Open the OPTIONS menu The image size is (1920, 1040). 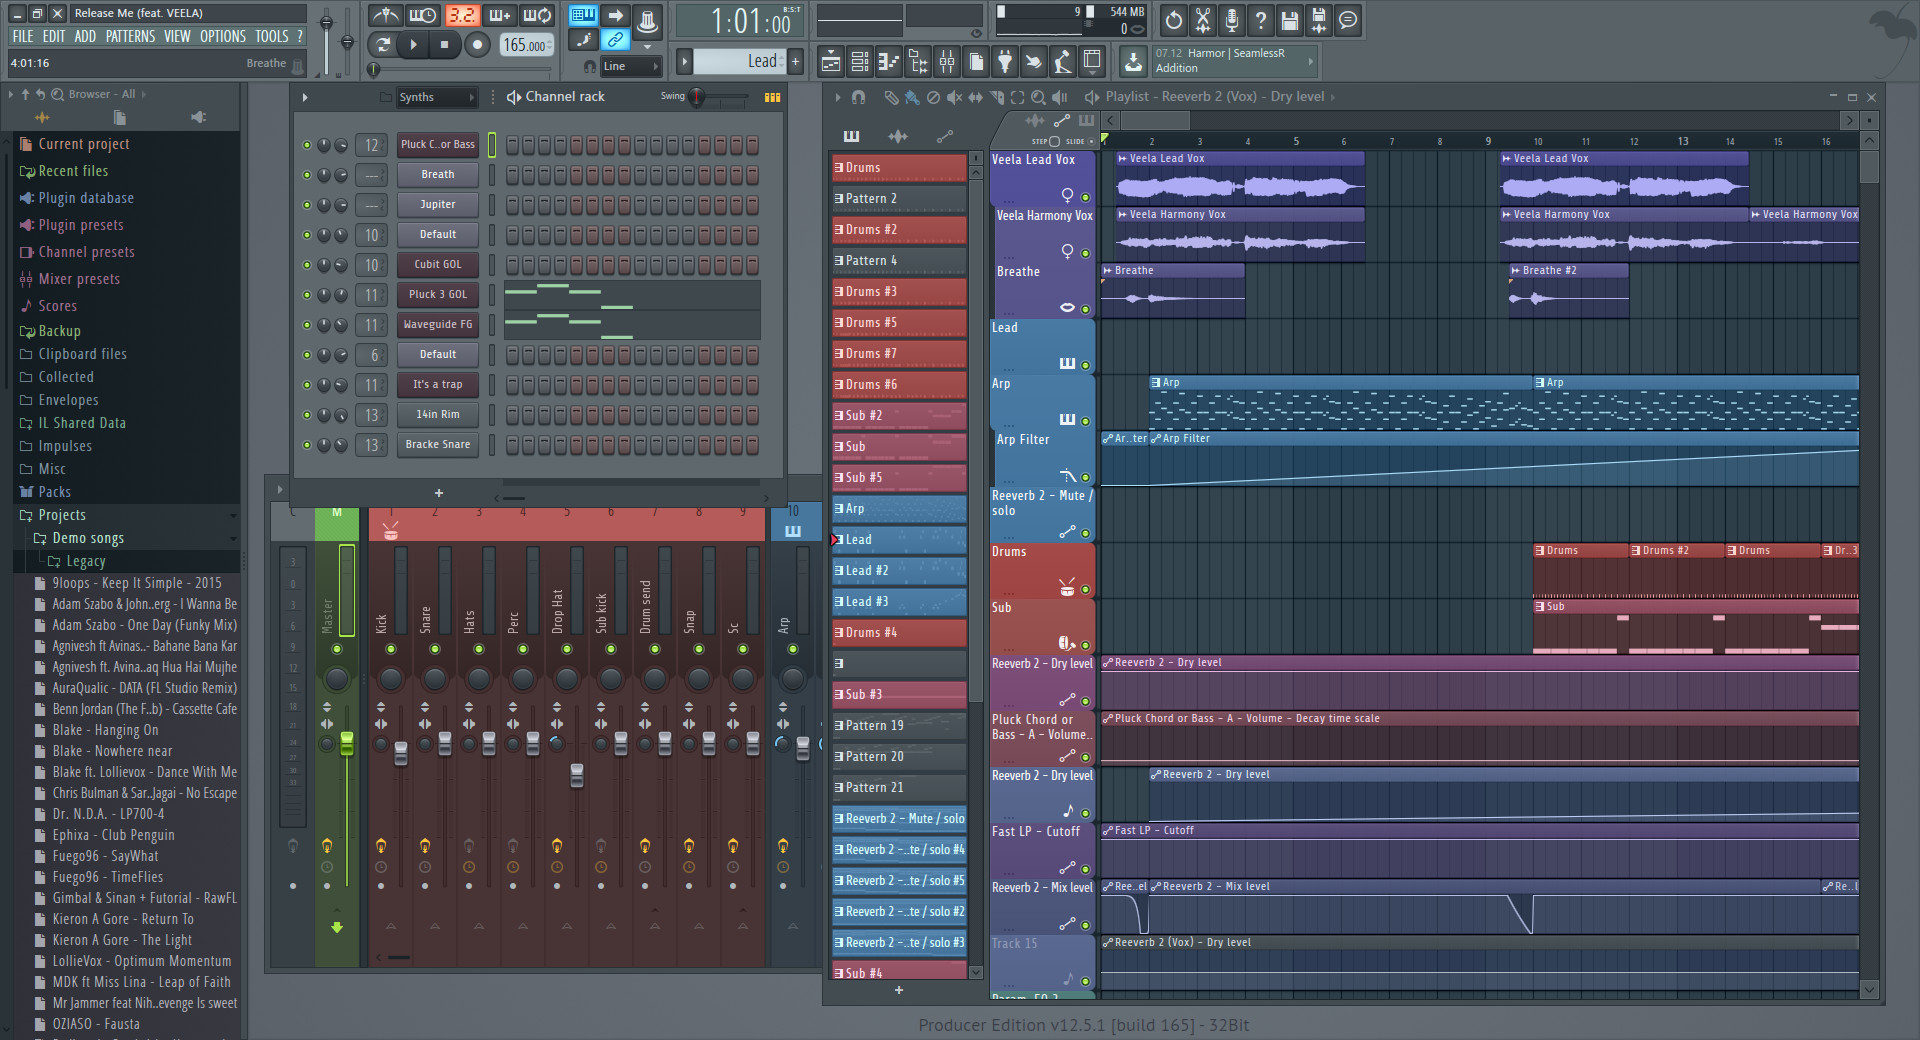[222, 36]
